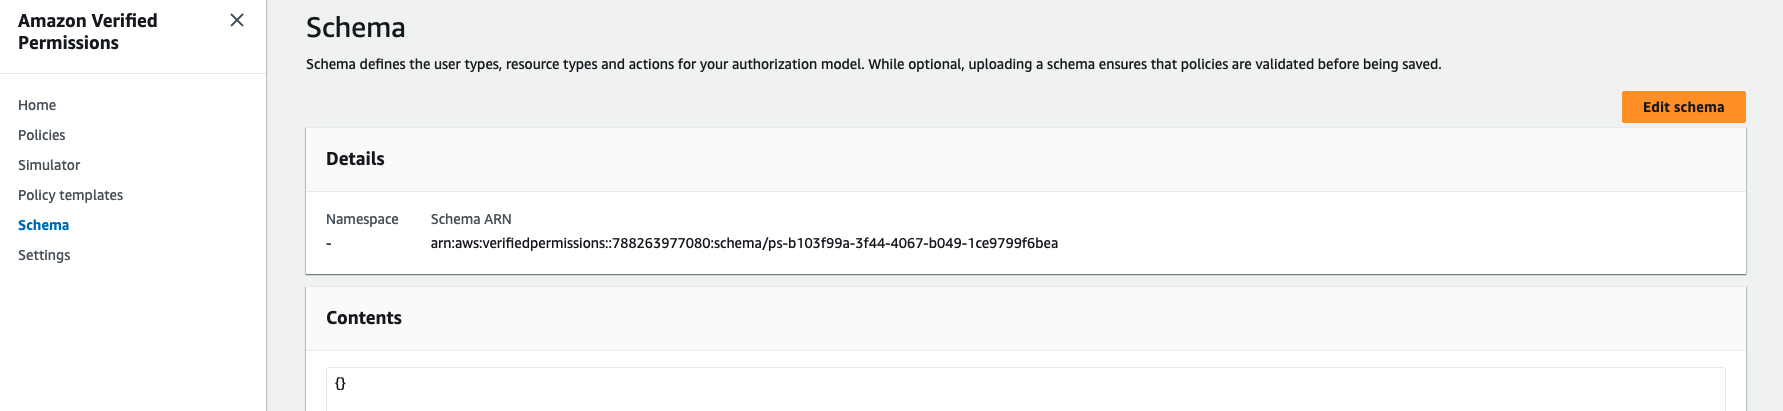The height and width of the screenshot is (411, 1783).
Task: Select the active Schema nav item
Action: 43,225
